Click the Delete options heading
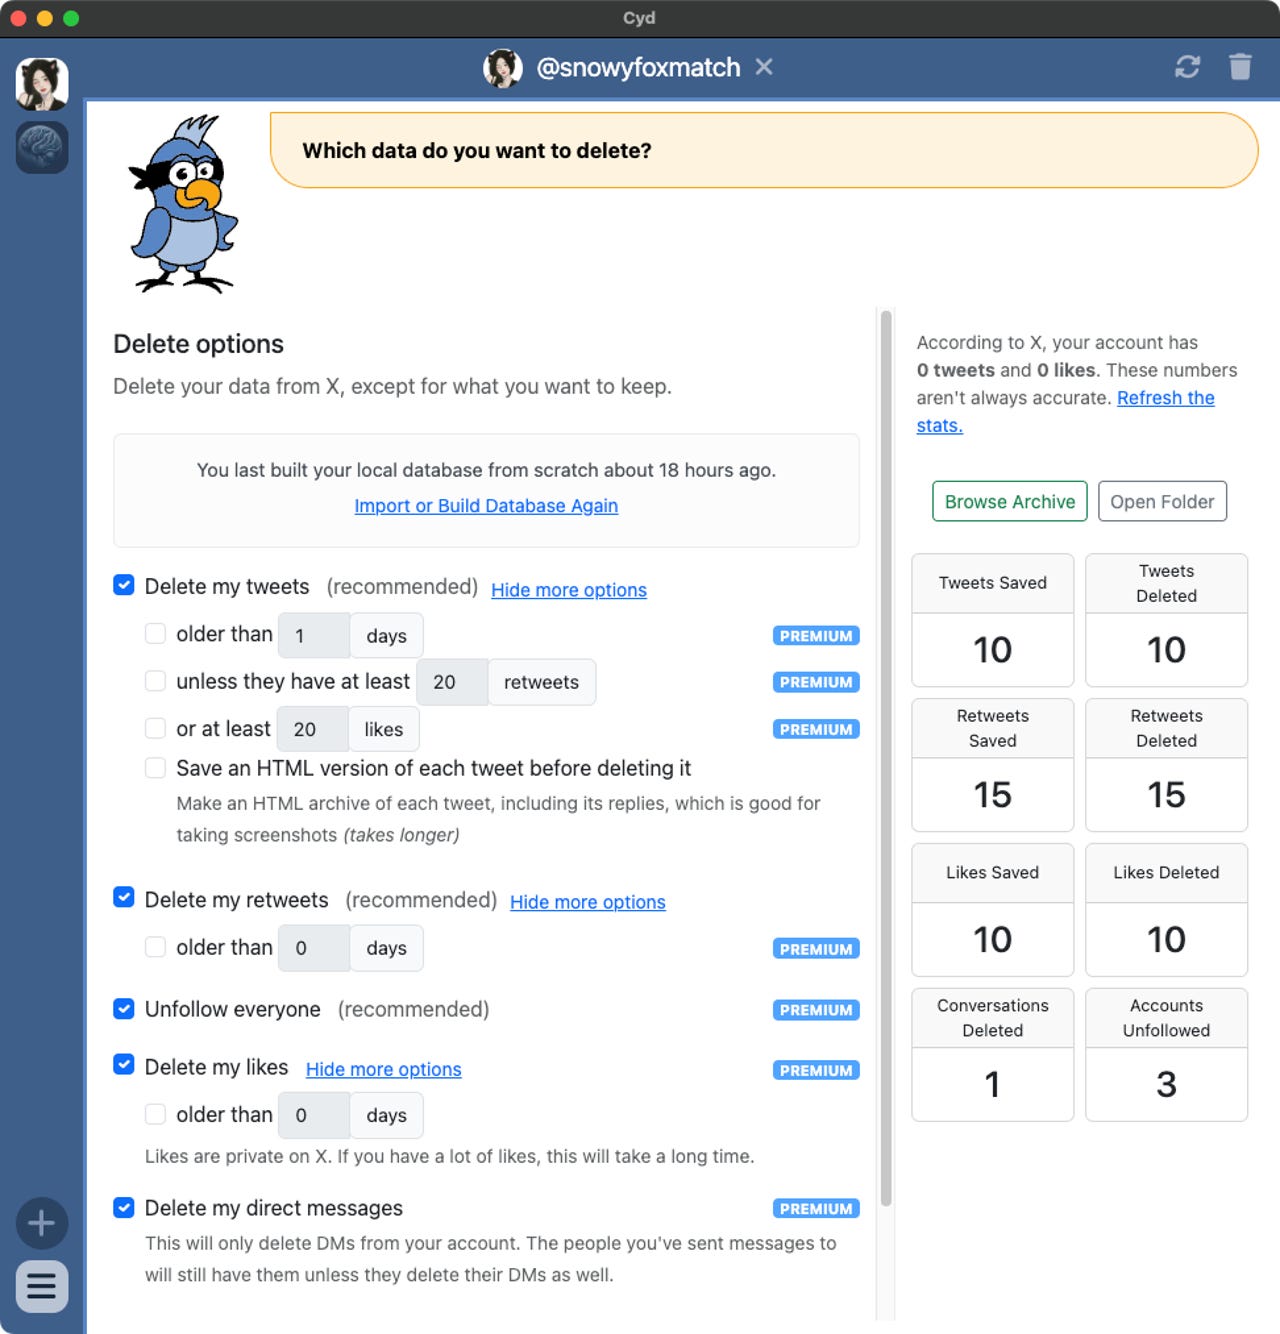The height and width of the screenshot is (1334, 1280). click(x=198, y=344)
